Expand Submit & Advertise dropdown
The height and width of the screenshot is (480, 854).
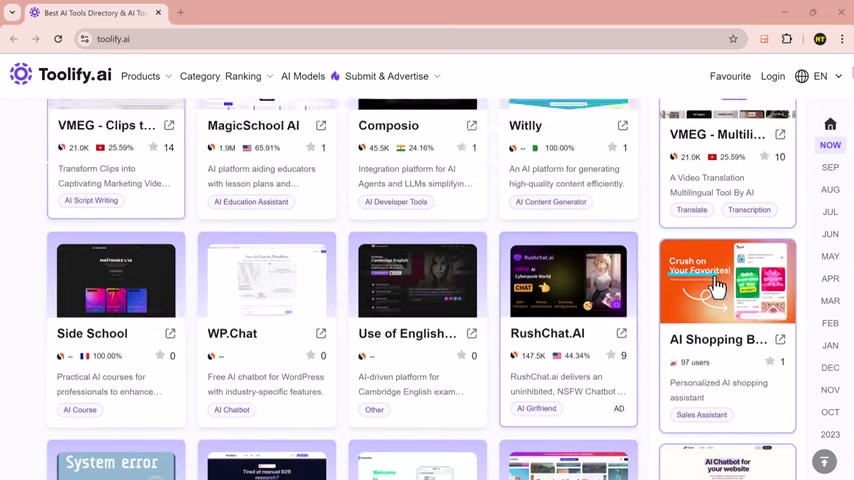tap(393, 76)
